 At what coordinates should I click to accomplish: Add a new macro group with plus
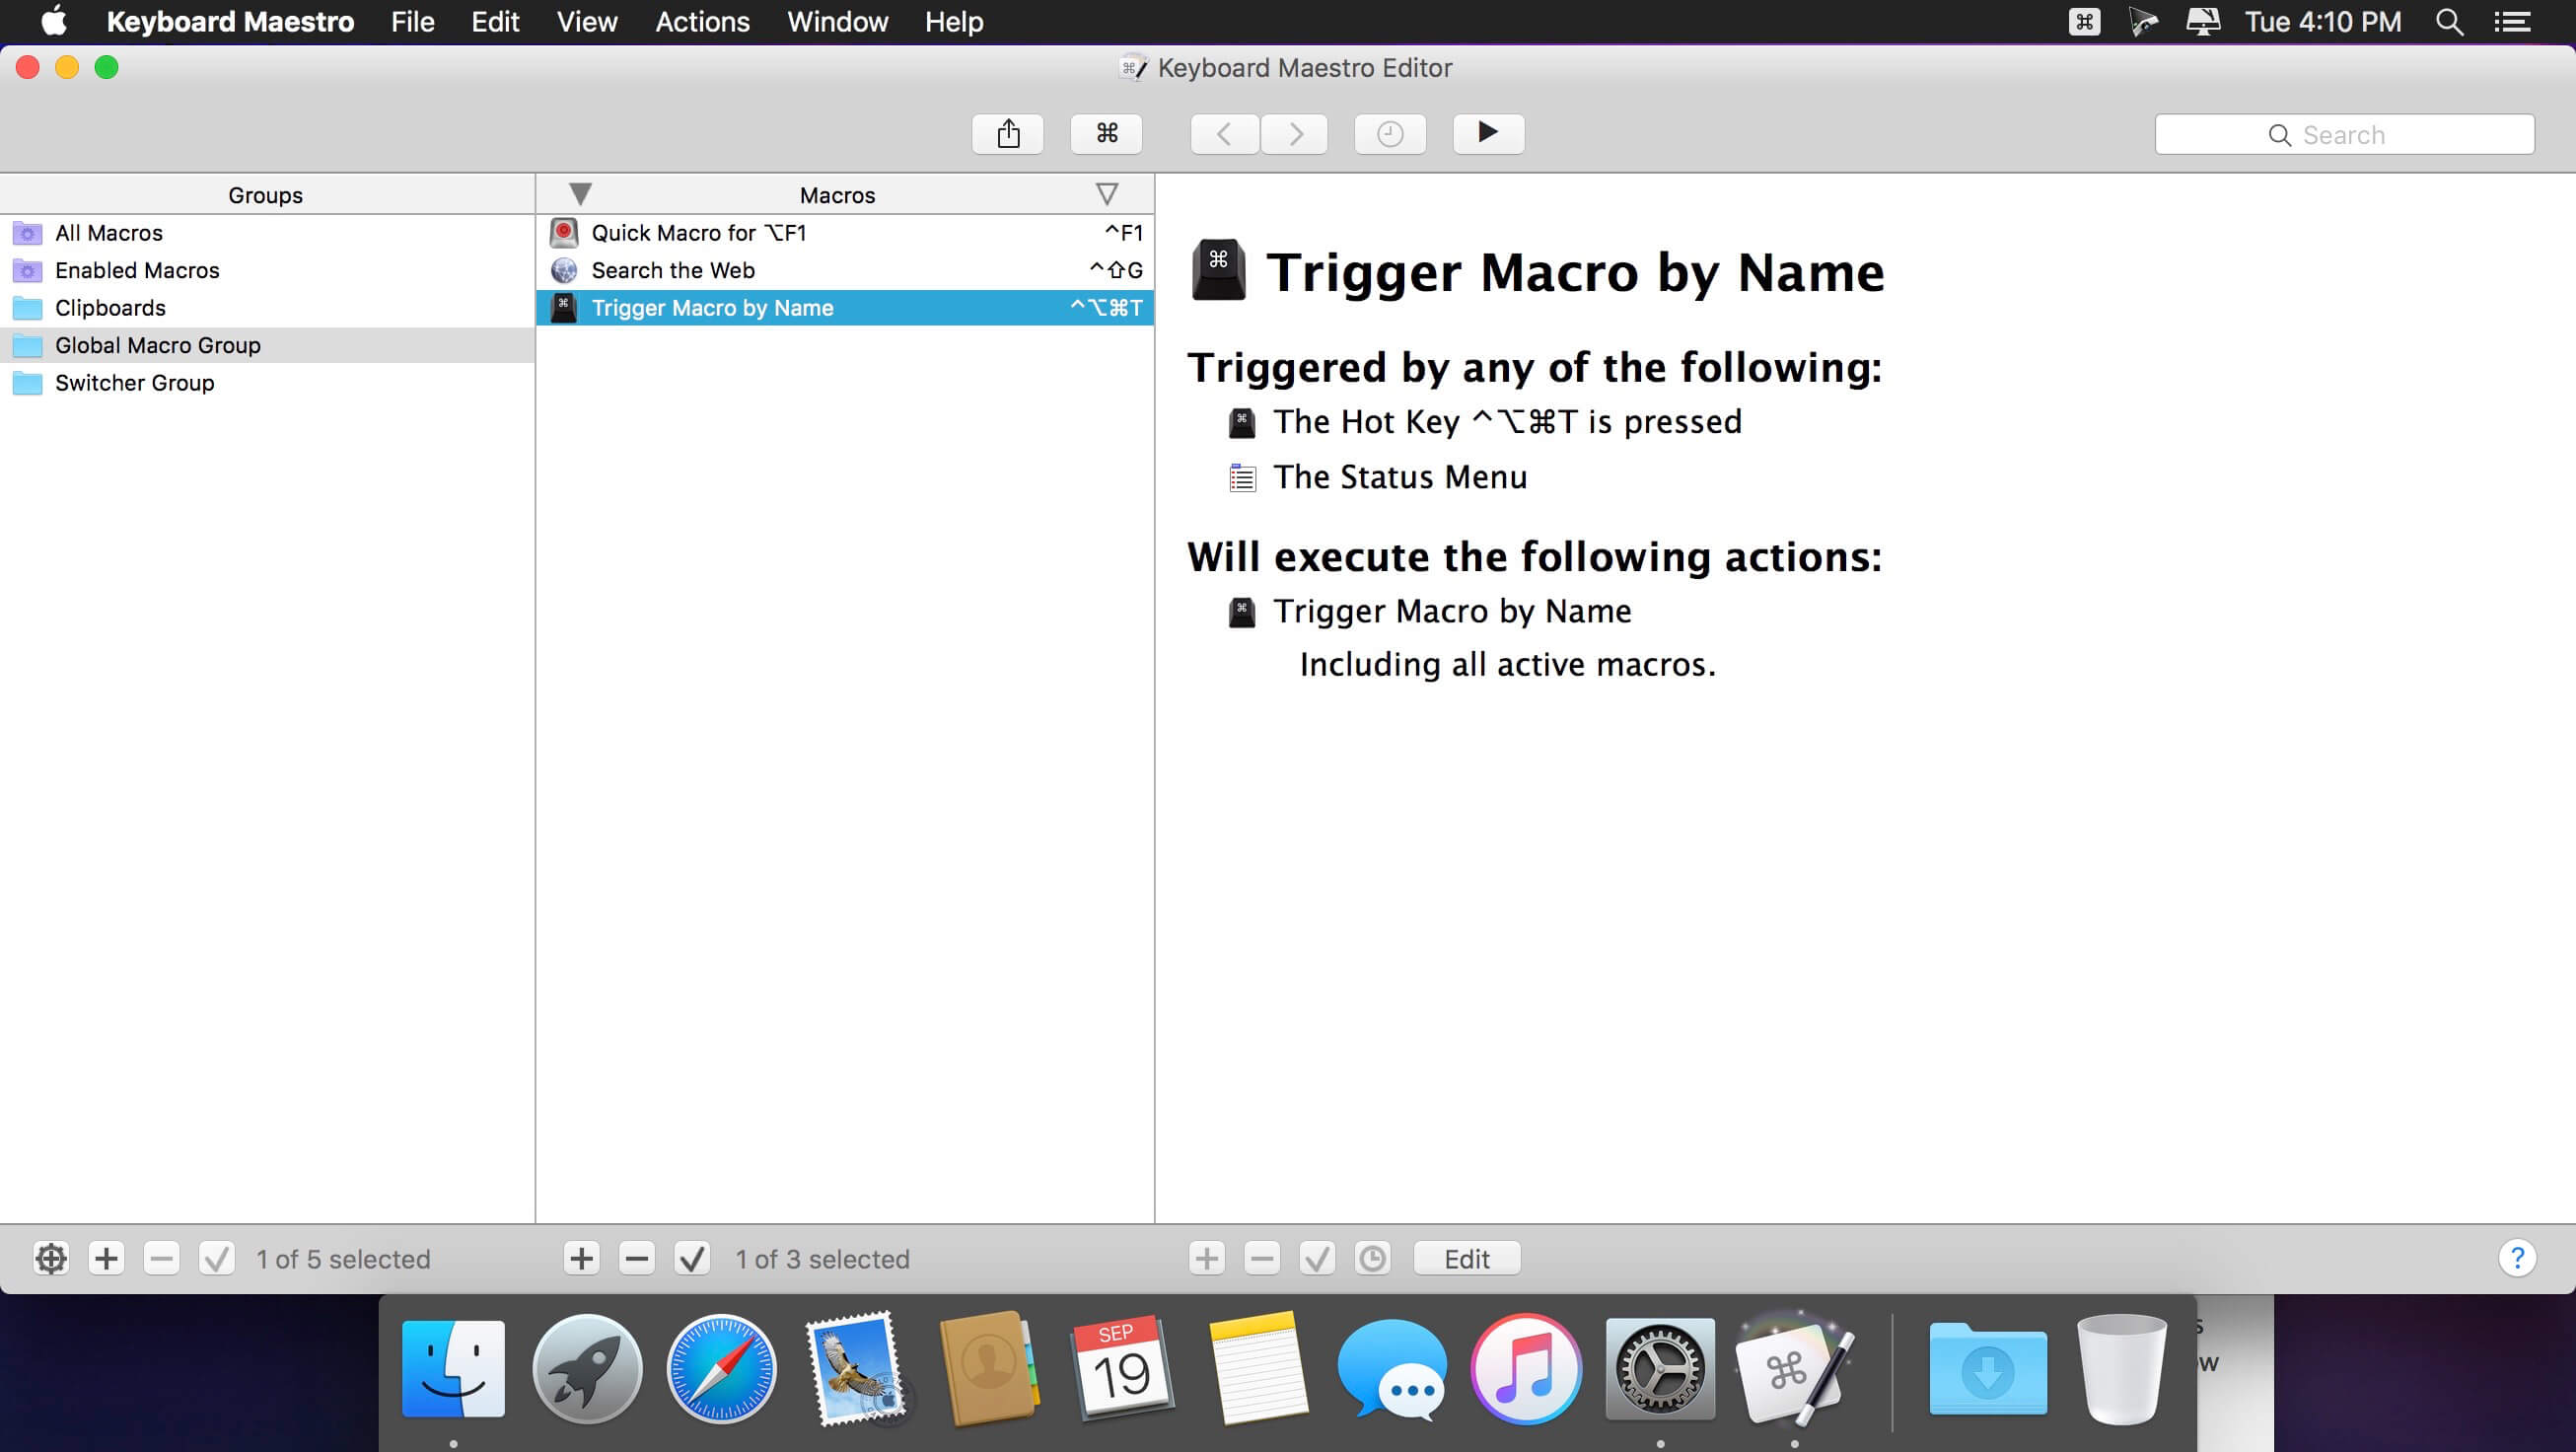107,1258
